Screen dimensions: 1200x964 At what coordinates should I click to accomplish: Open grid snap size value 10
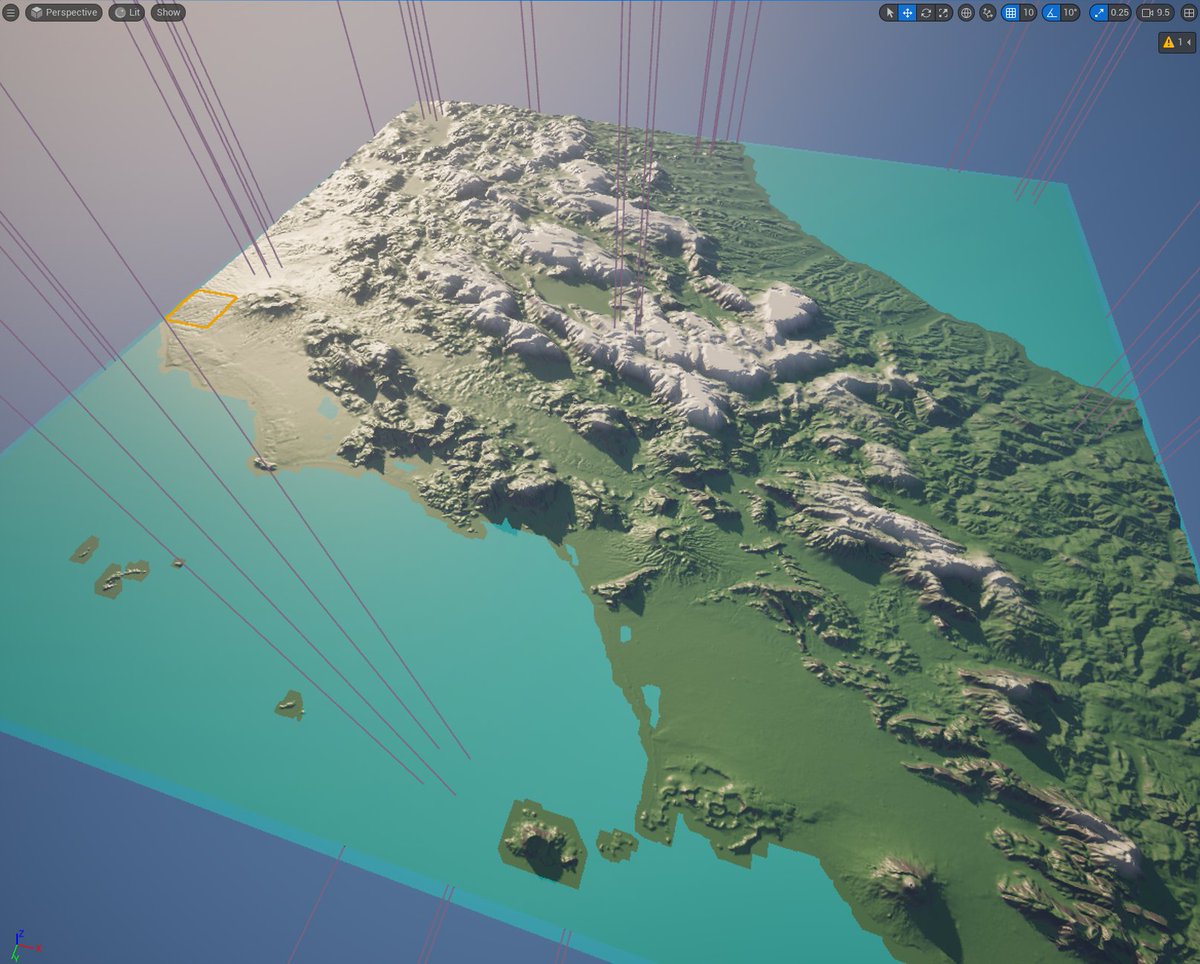coord(1028,13)
